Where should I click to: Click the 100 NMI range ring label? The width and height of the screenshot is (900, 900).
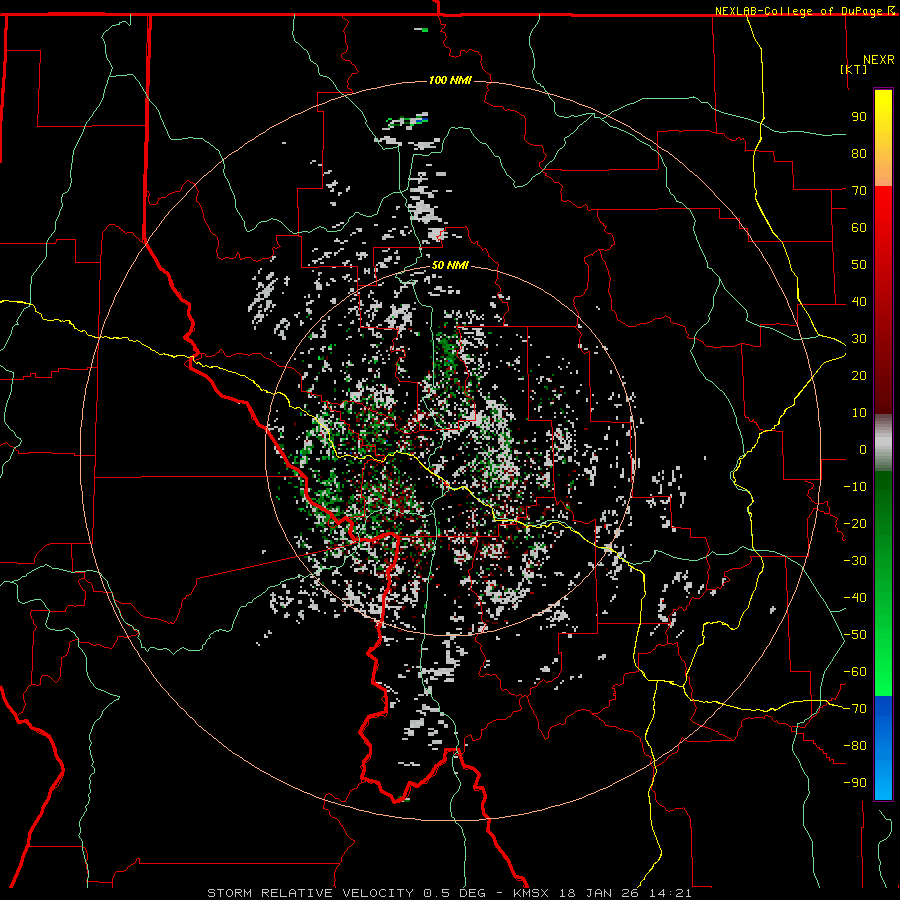451,80
